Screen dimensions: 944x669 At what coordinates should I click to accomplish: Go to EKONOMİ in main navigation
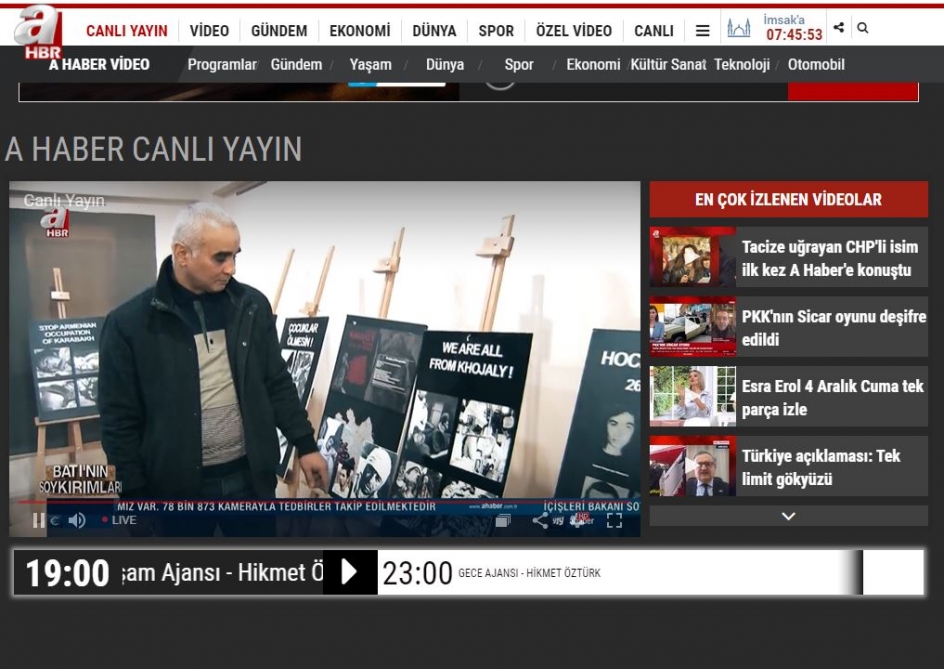point(359,31)
